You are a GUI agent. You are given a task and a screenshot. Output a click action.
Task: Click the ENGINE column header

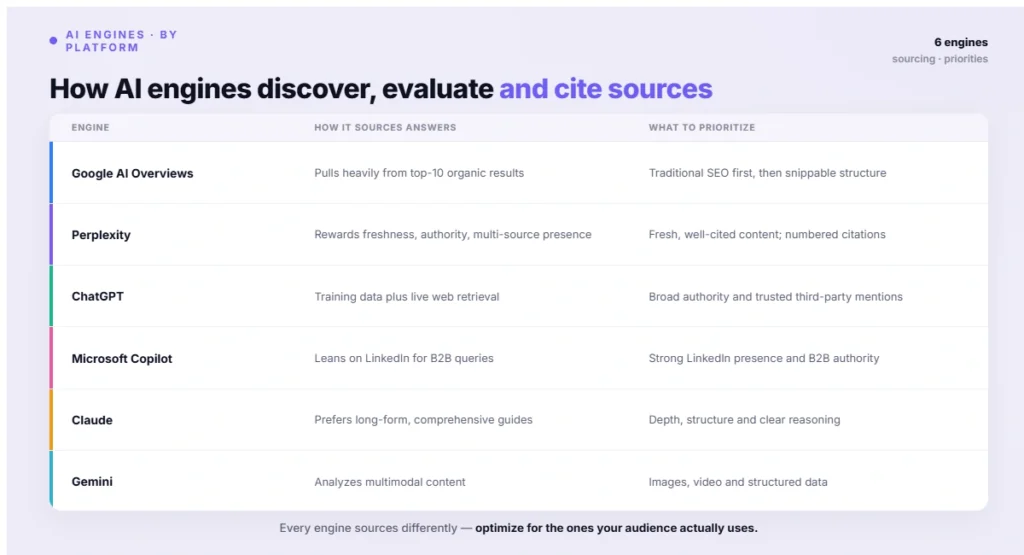(90, 127)
